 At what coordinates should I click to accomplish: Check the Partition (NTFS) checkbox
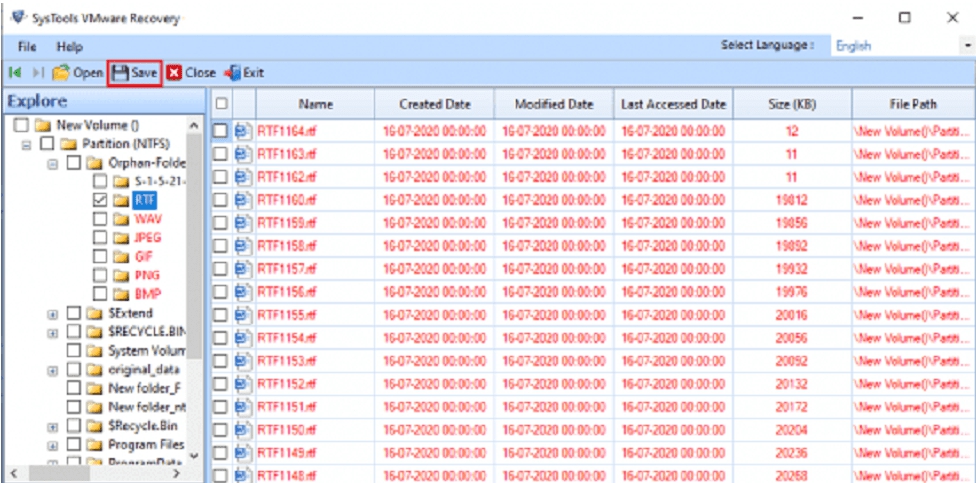coord(47,144)
